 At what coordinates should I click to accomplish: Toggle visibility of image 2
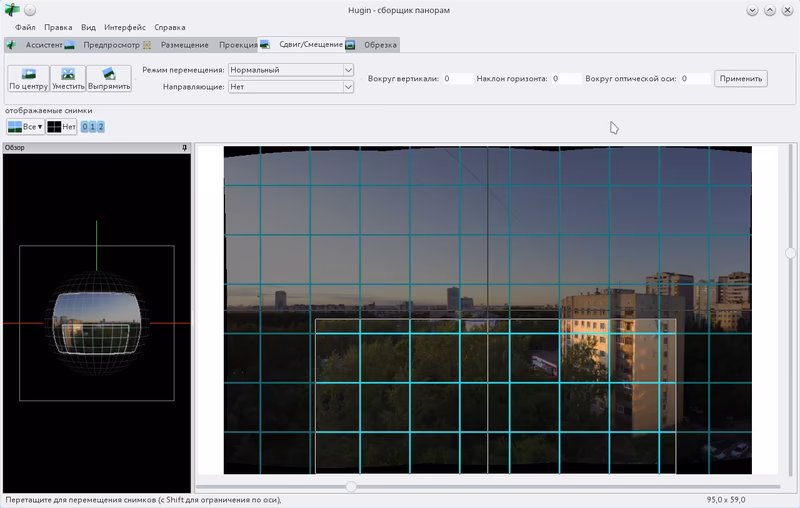tap(101, 126)
